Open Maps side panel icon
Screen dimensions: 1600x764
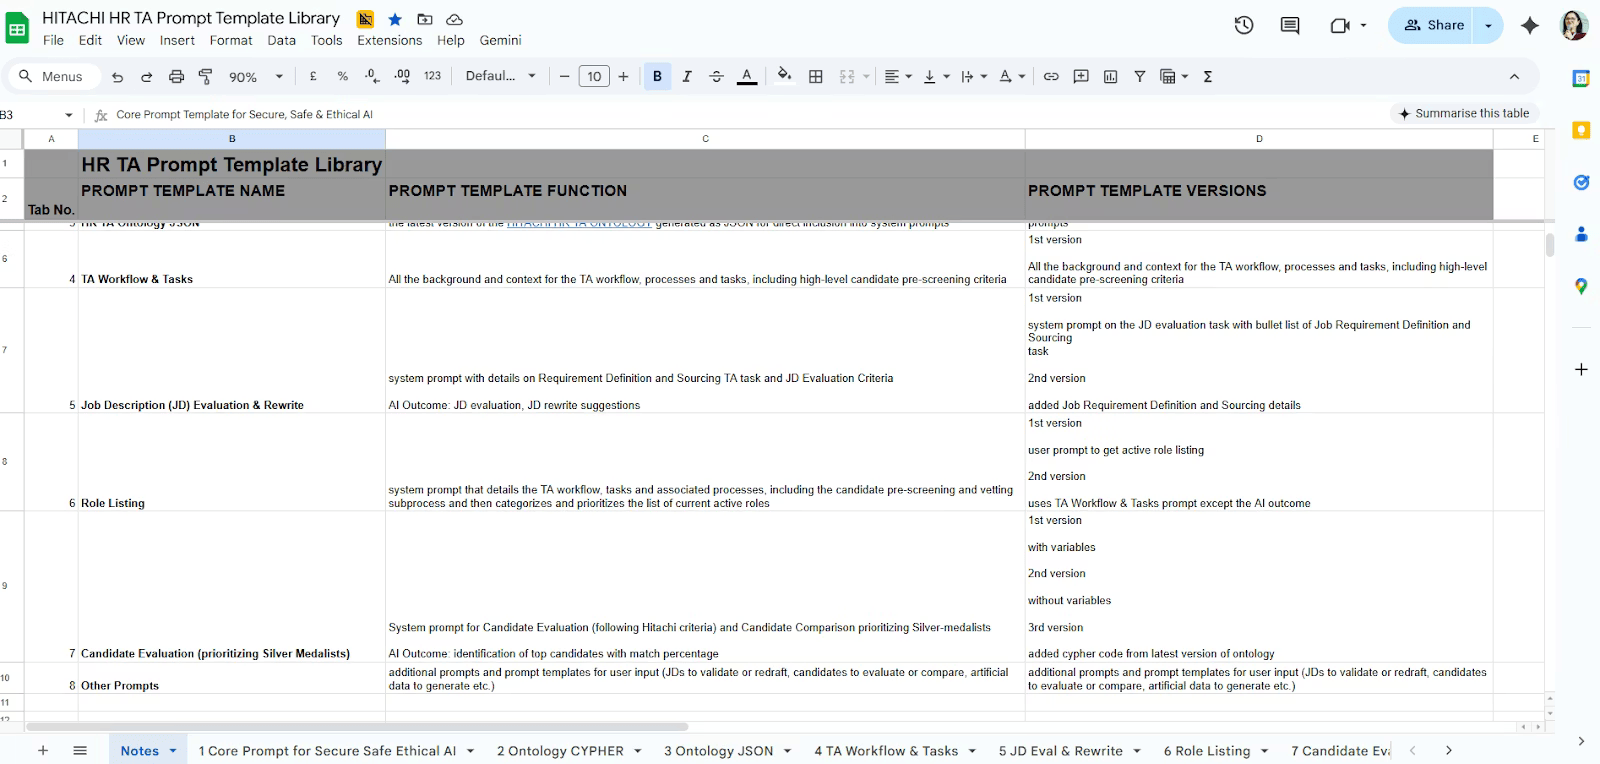(1581, 286)
